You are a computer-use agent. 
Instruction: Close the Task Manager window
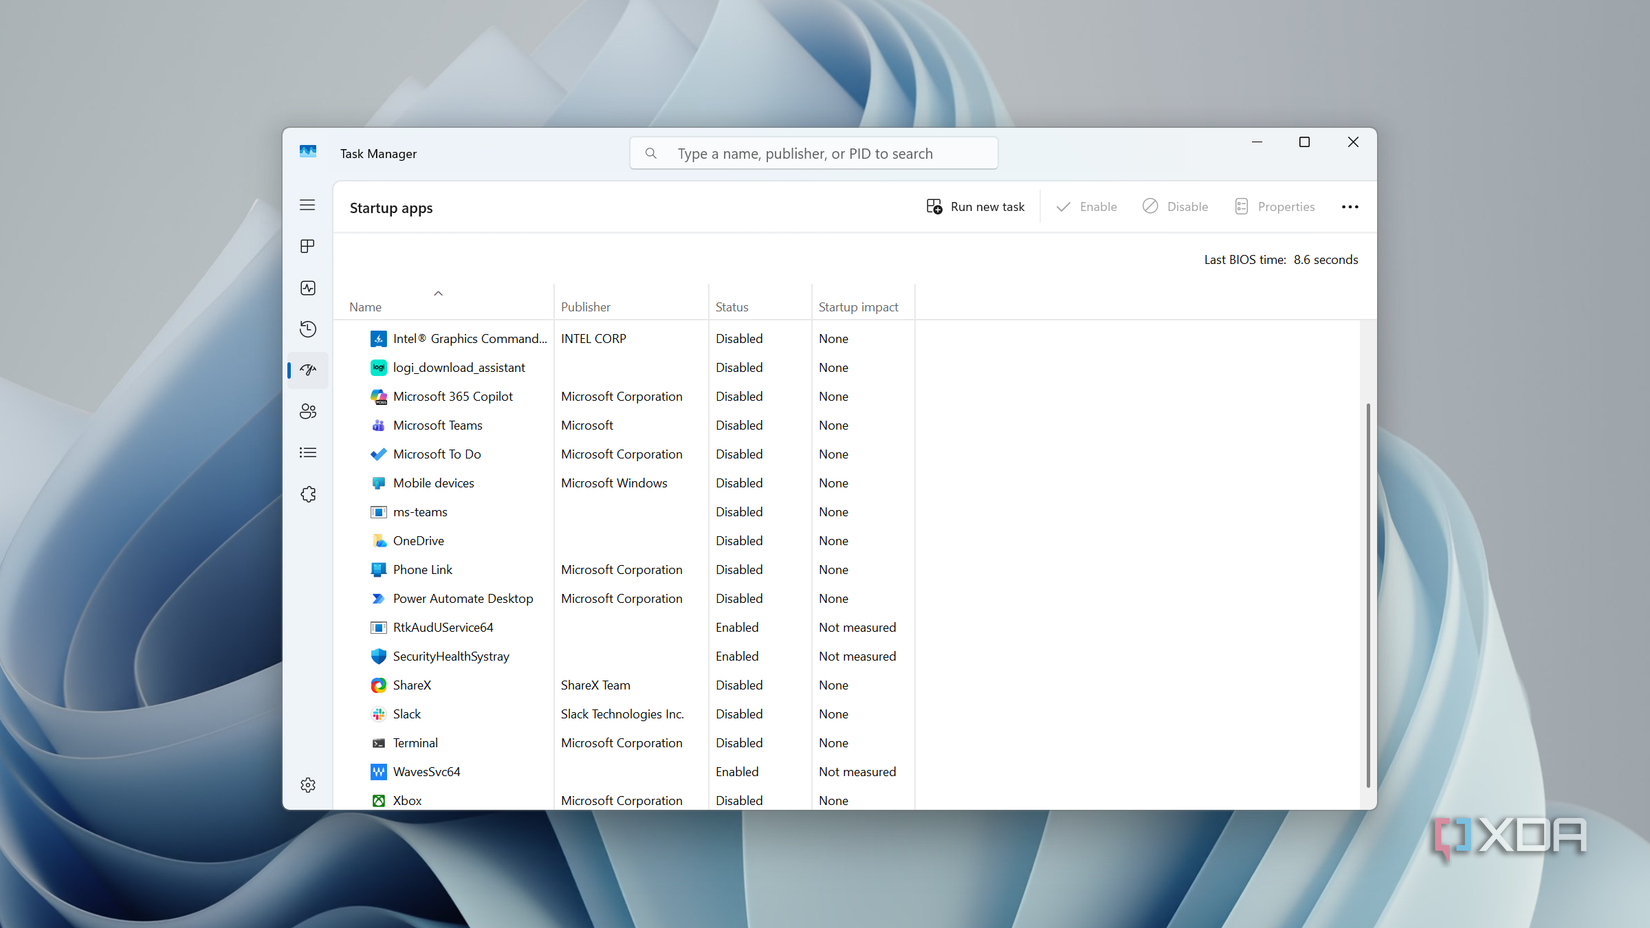(1353, 142)
